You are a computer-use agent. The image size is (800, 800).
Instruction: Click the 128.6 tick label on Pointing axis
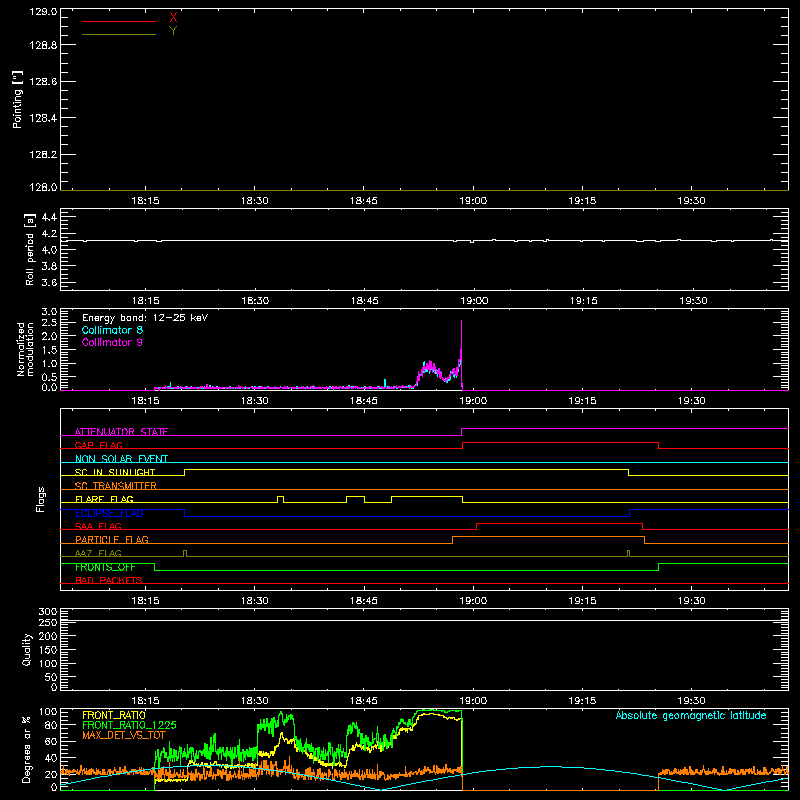click(43, 82)
